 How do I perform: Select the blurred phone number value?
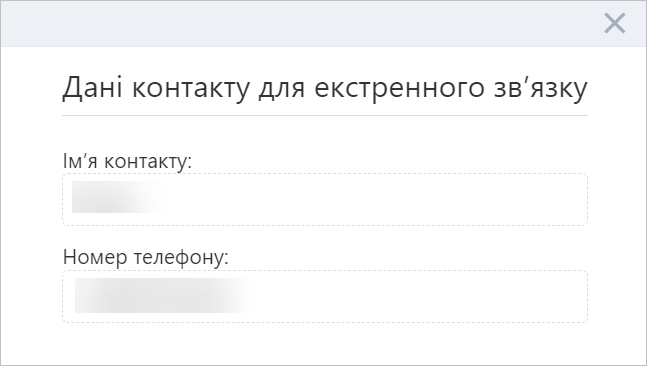tap(164, 295)
